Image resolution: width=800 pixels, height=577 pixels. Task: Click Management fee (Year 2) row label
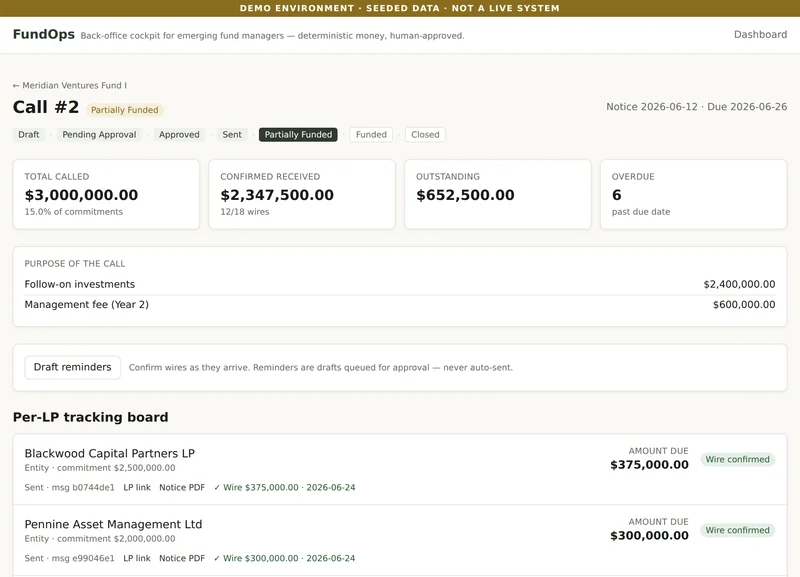tap(87, 305)
